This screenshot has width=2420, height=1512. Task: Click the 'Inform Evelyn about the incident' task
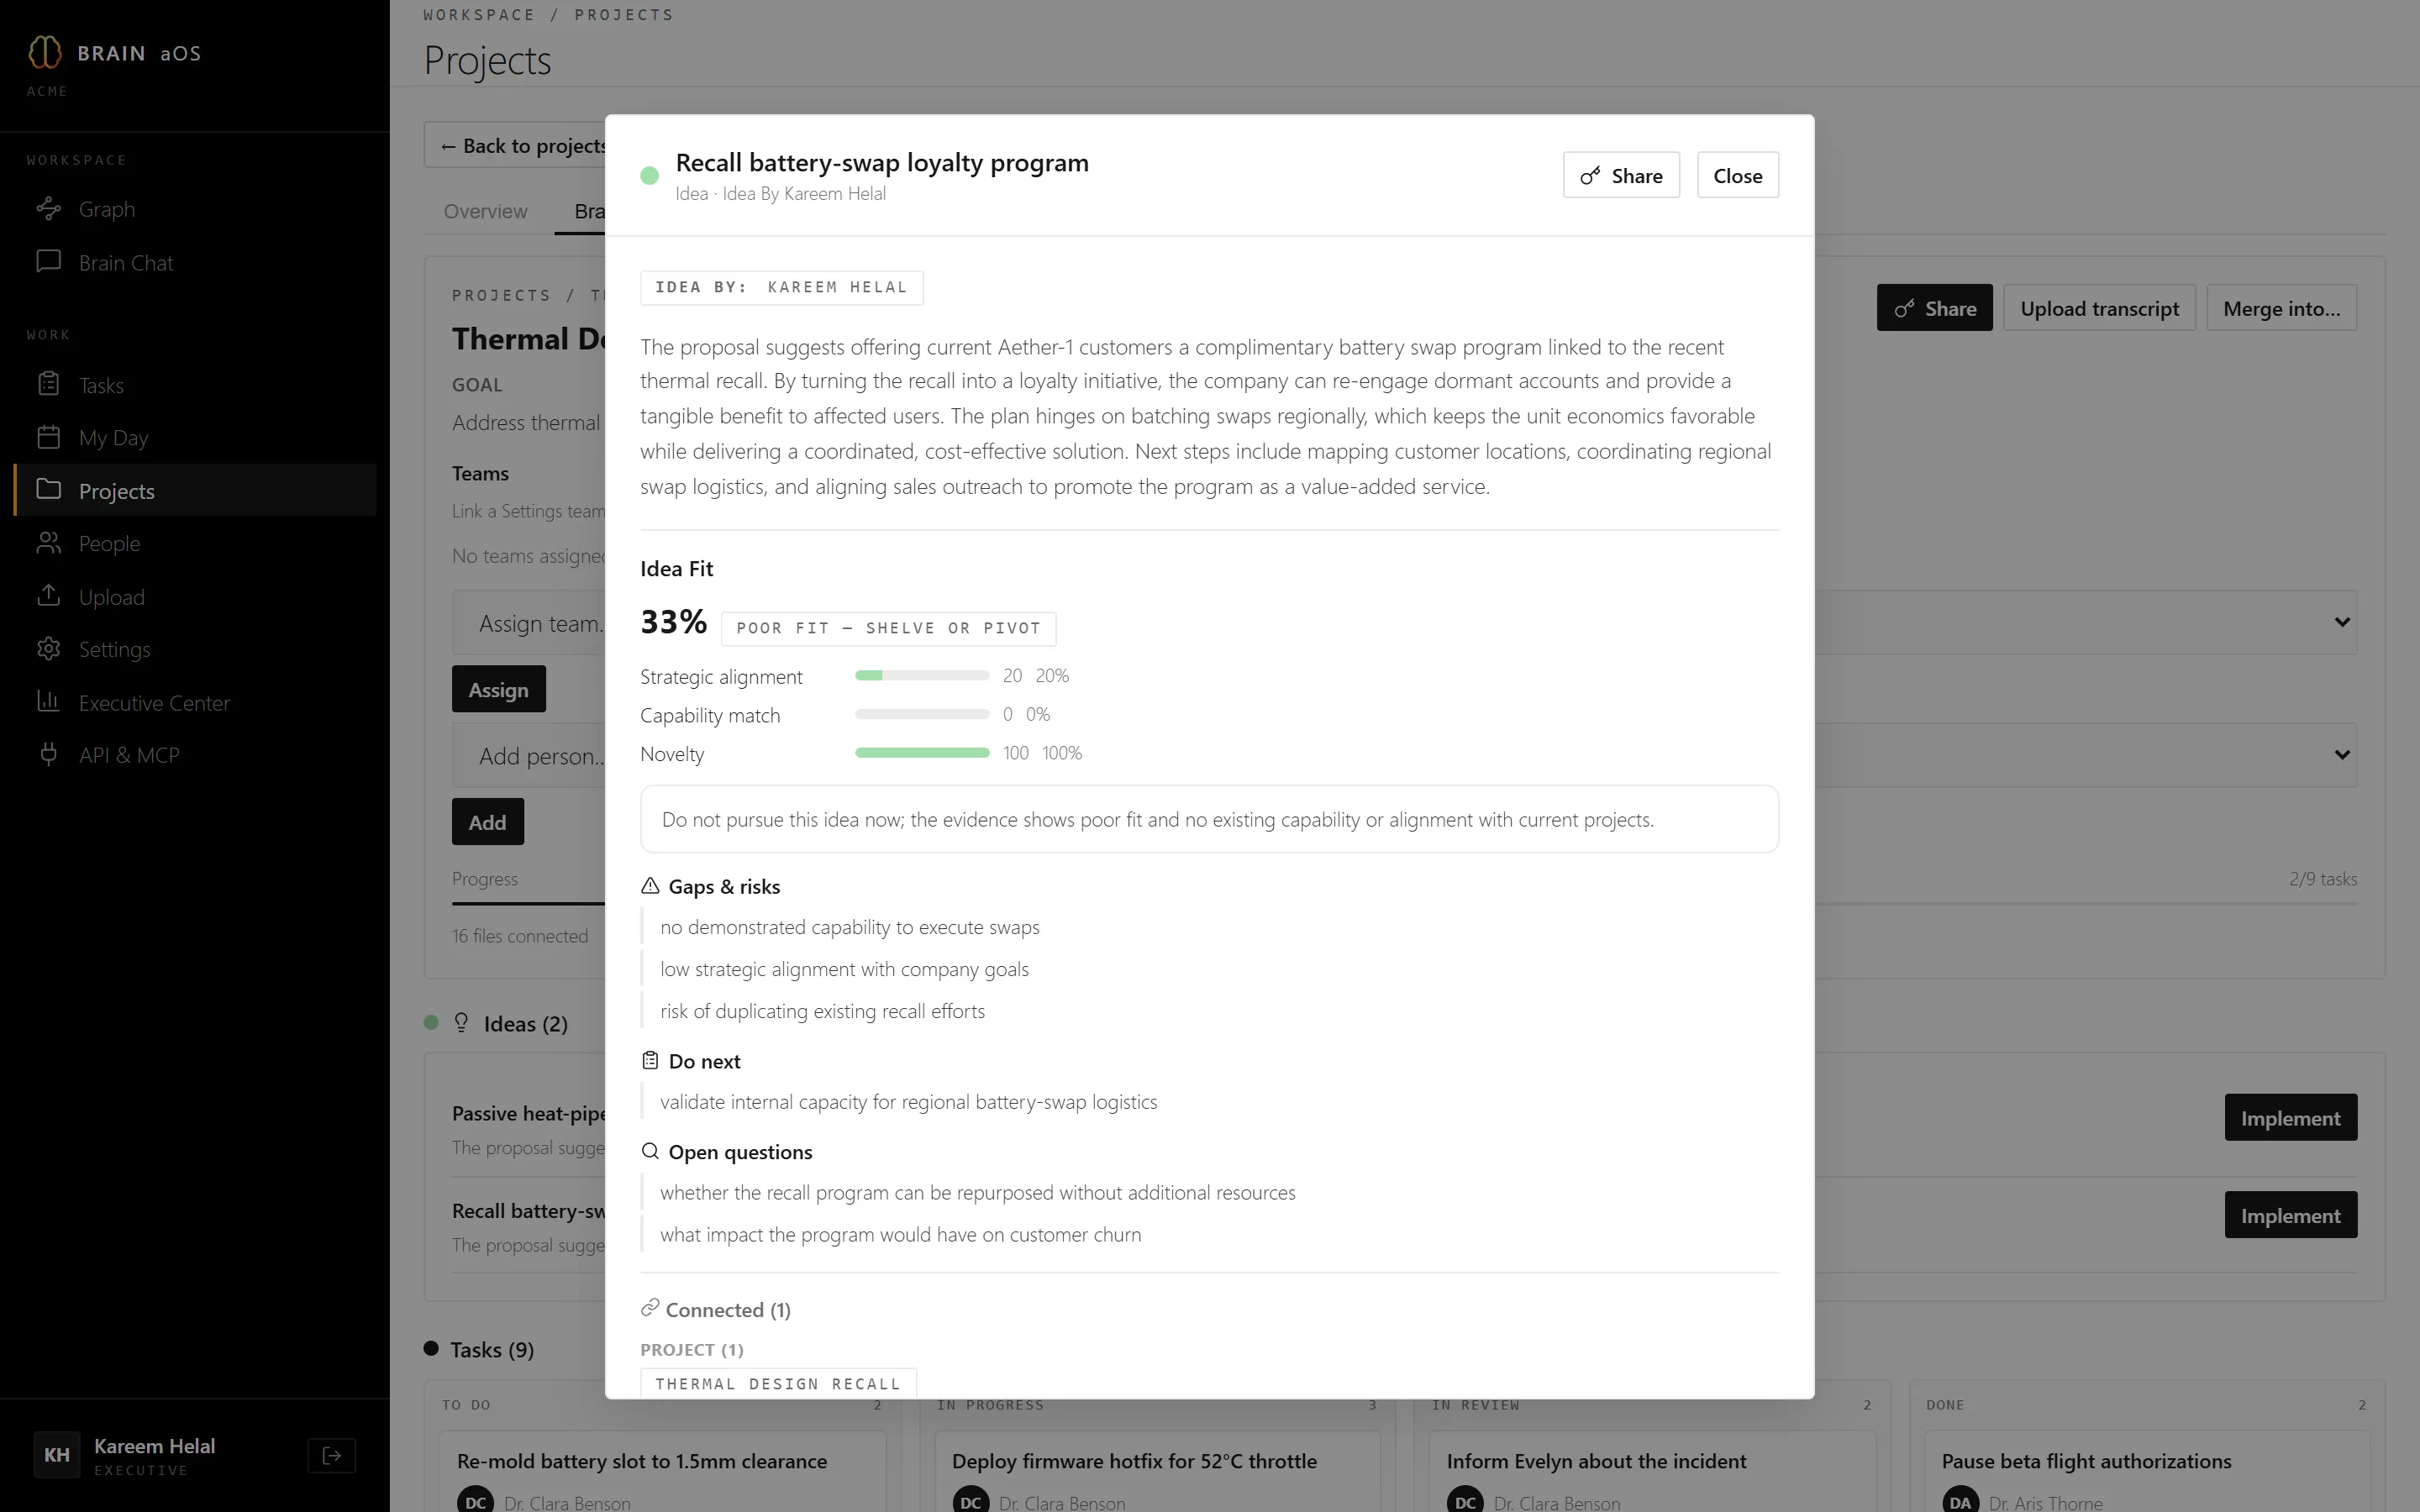coord(1596,1461)
